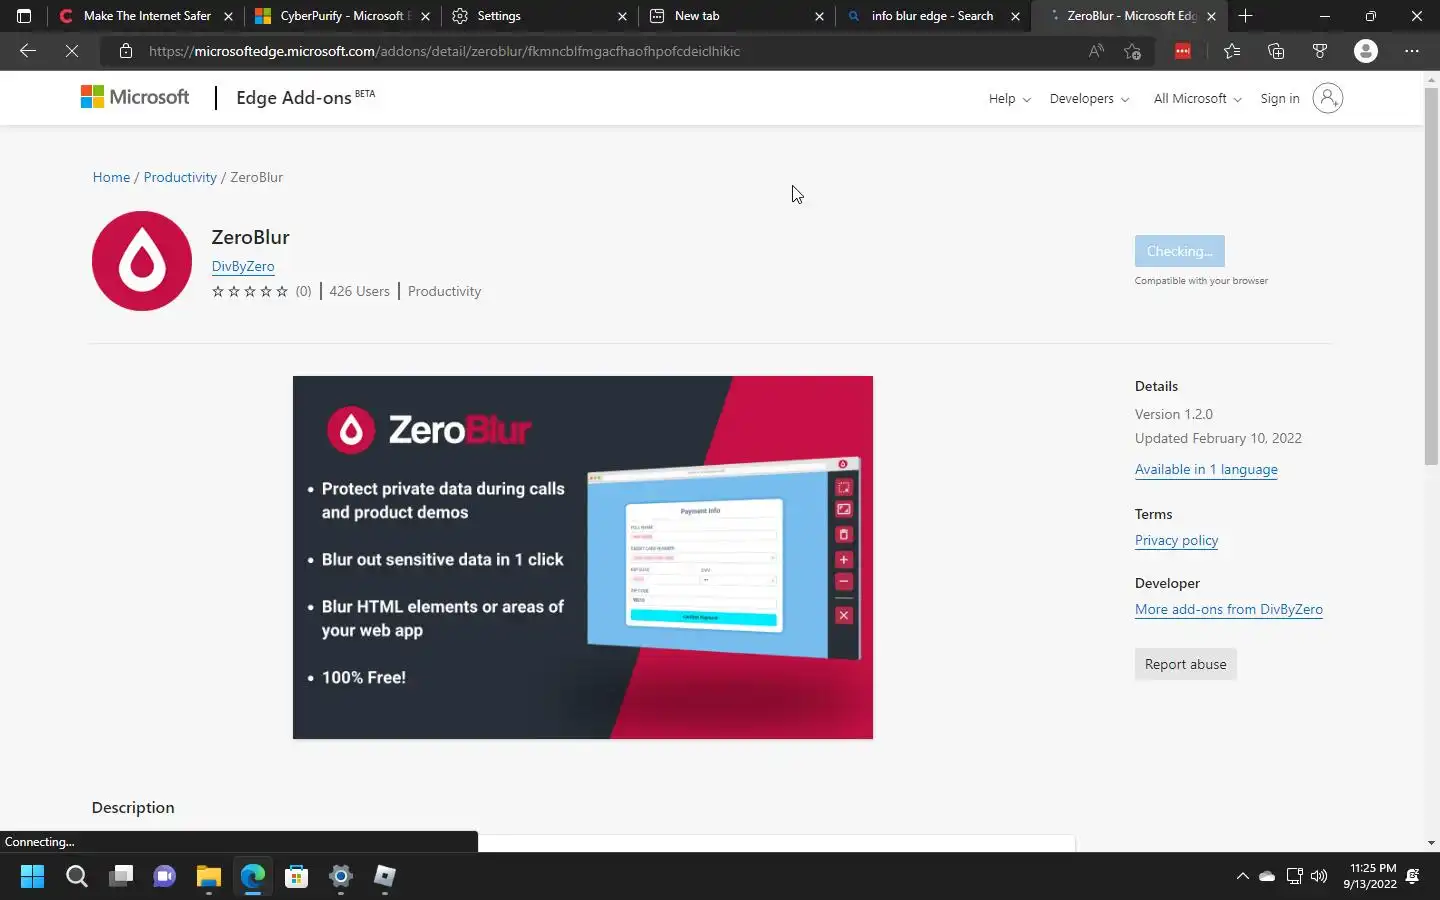Image resolution: width=1440 pixels, height=900 pixels.
Task: Click the sign-in account avatar
Action: [1327, 98]
